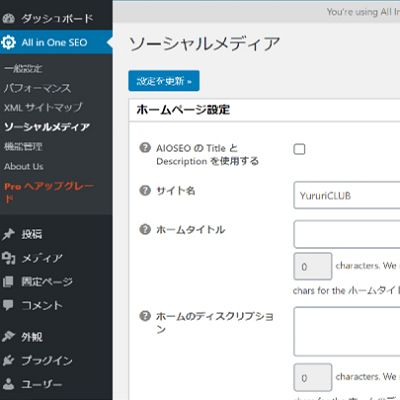Viewport: 400px width, 400px height.
Task: Open All in One SEO menu
Action: pos(56,42)
